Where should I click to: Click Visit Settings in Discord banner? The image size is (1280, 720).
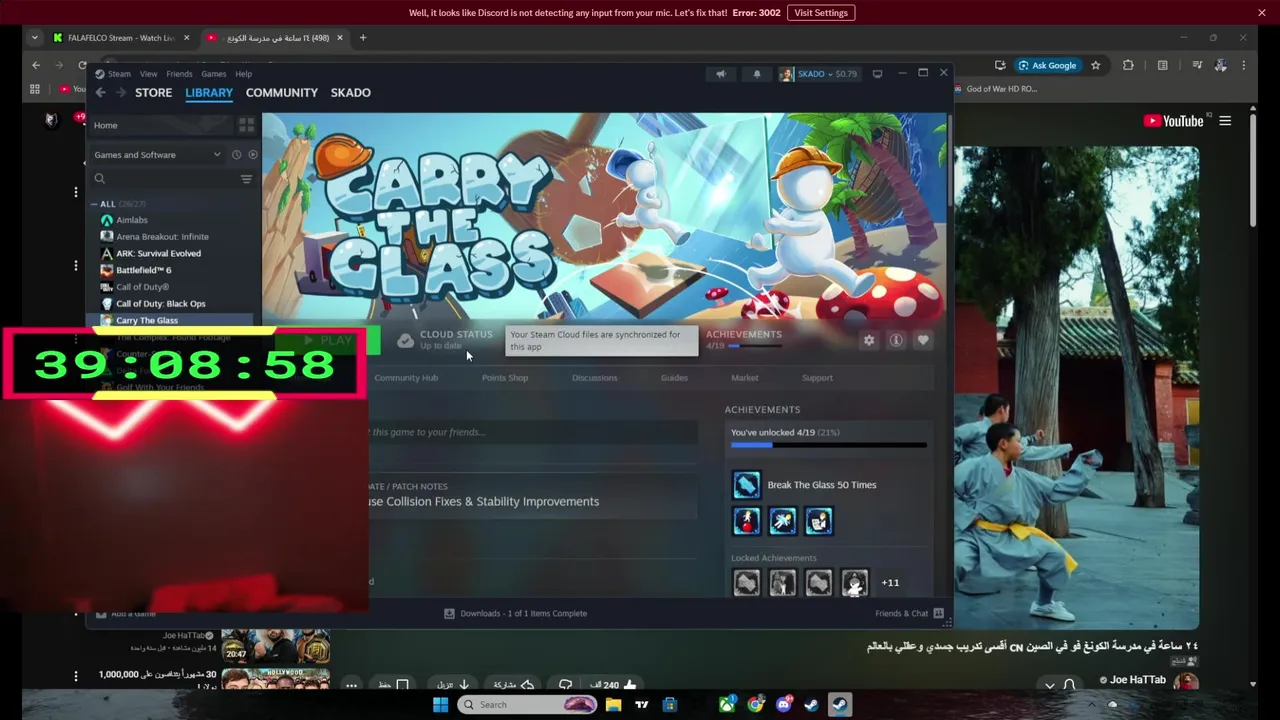pyautogui.click(x=821, y=13)
